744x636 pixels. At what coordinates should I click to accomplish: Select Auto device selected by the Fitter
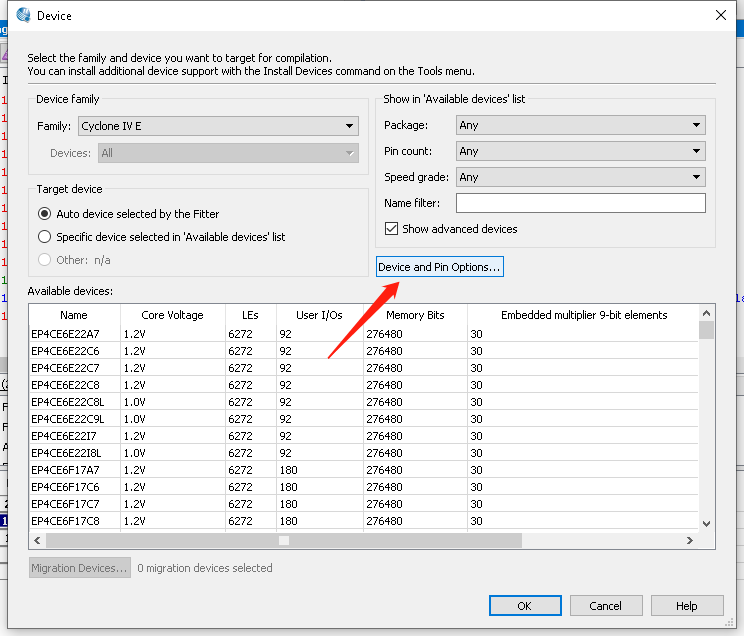pos(45,214)
